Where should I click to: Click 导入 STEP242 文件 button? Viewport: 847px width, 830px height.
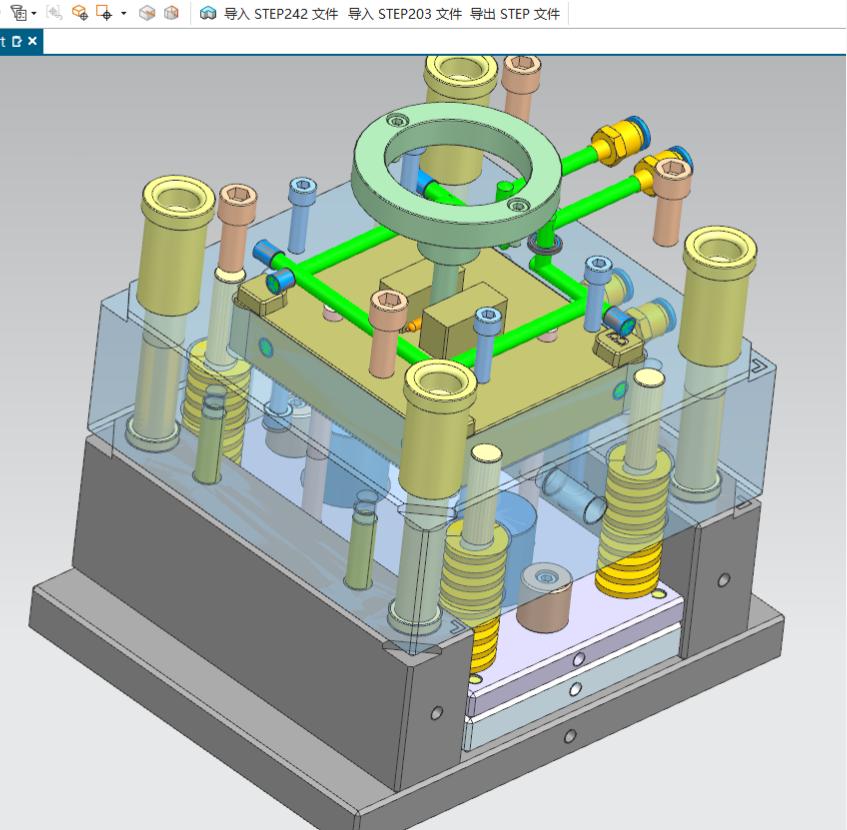coord(281,14)
